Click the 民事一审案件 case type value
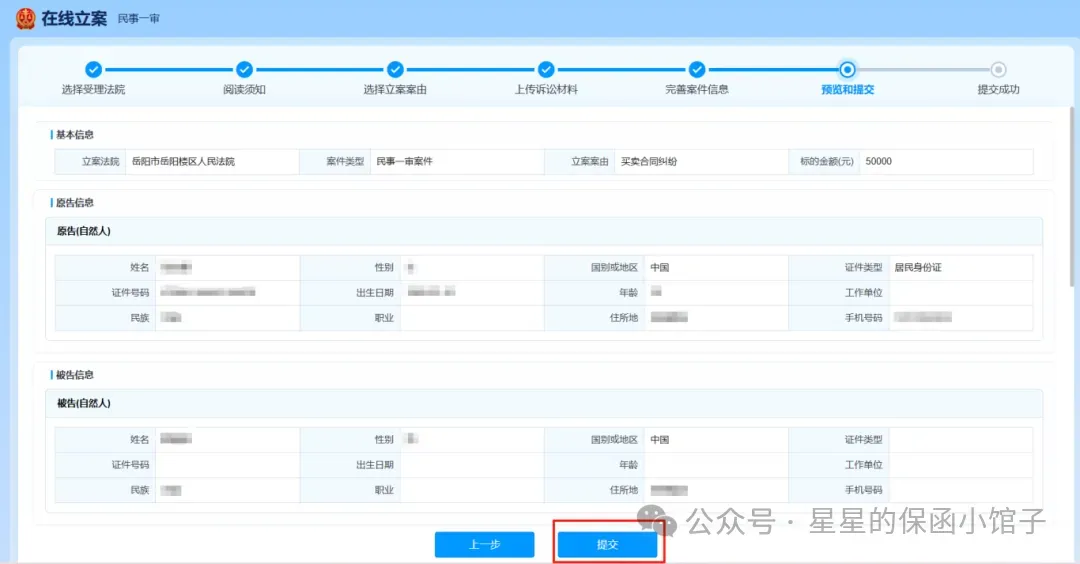The height and width of the screenshot is (564, 1080). coord(404,162)
